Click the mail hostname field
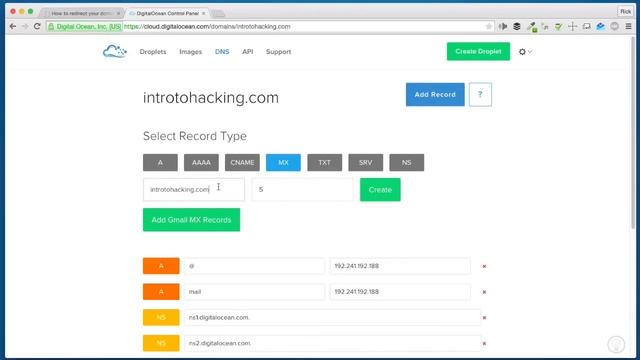Viewport: 640px width, 360px height. tap(254, 292)
